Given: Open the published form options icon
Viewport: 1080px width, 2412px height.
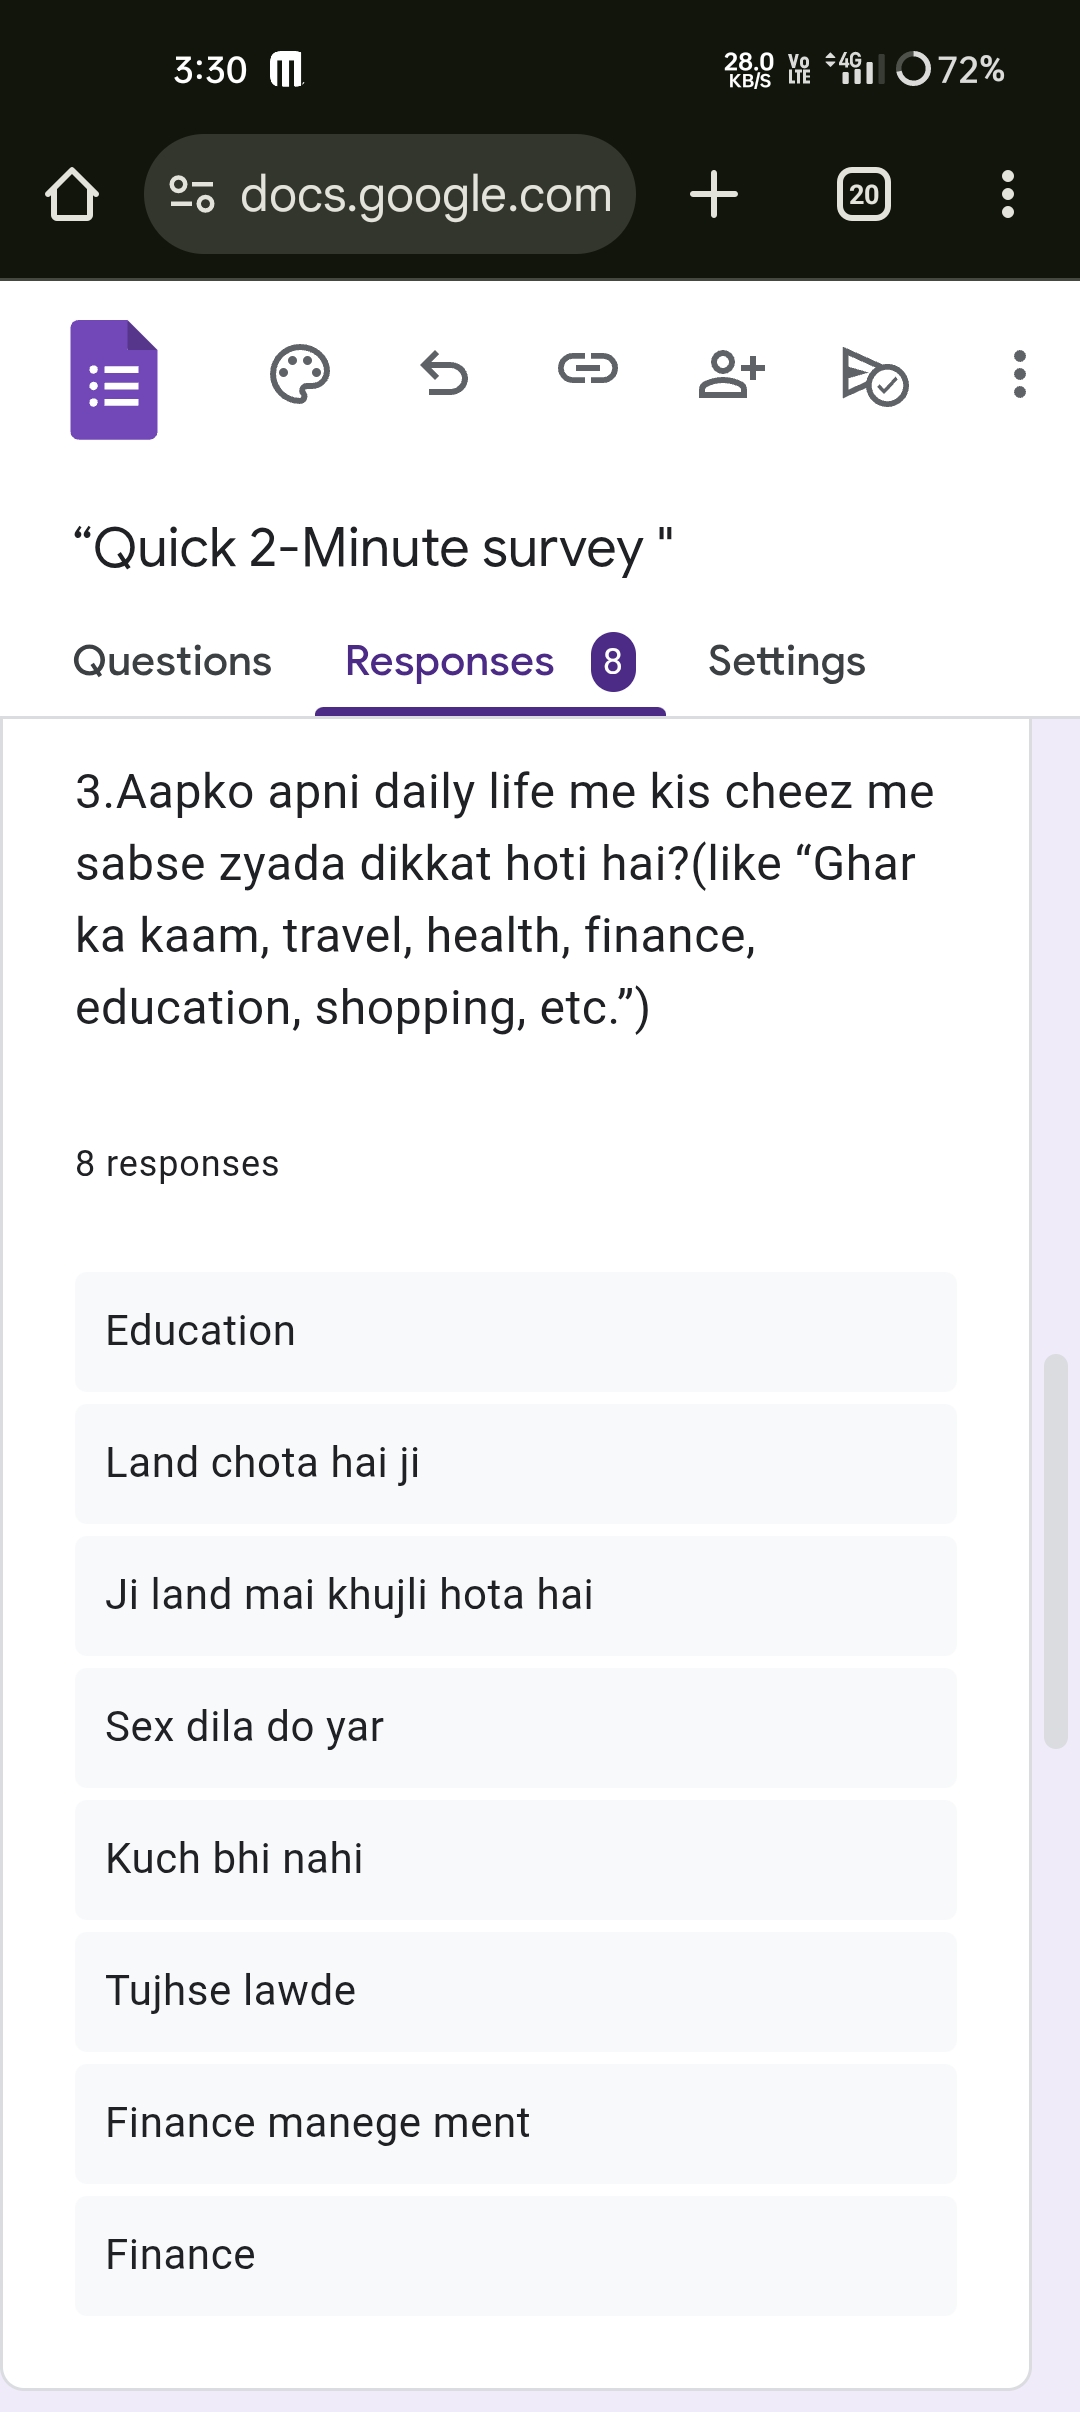Looking at the screenshot, I should point(874,377).
